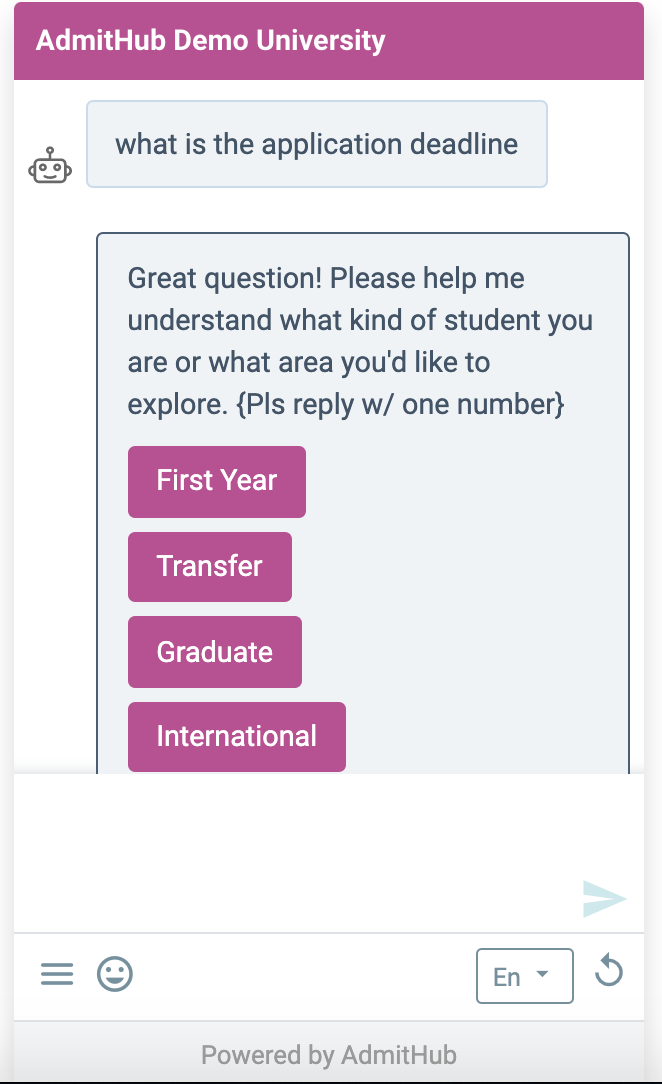Image resolution: width=662 pixels, height=1084 pixels.
Task: Click the 'are or what area you'd like to' line
Action: point(309,362)
